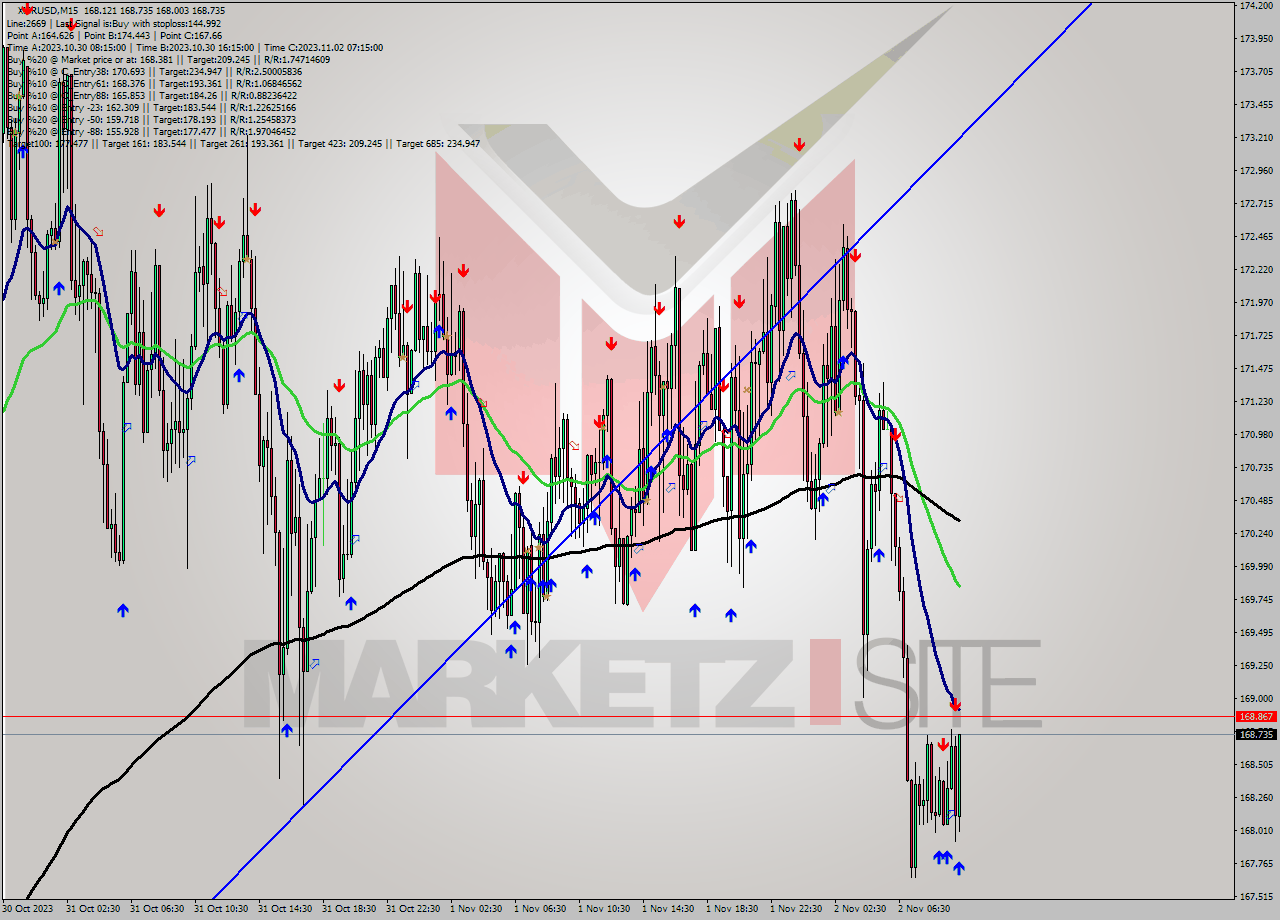Click the 171.475 price axis label

tap(1256, 368)
